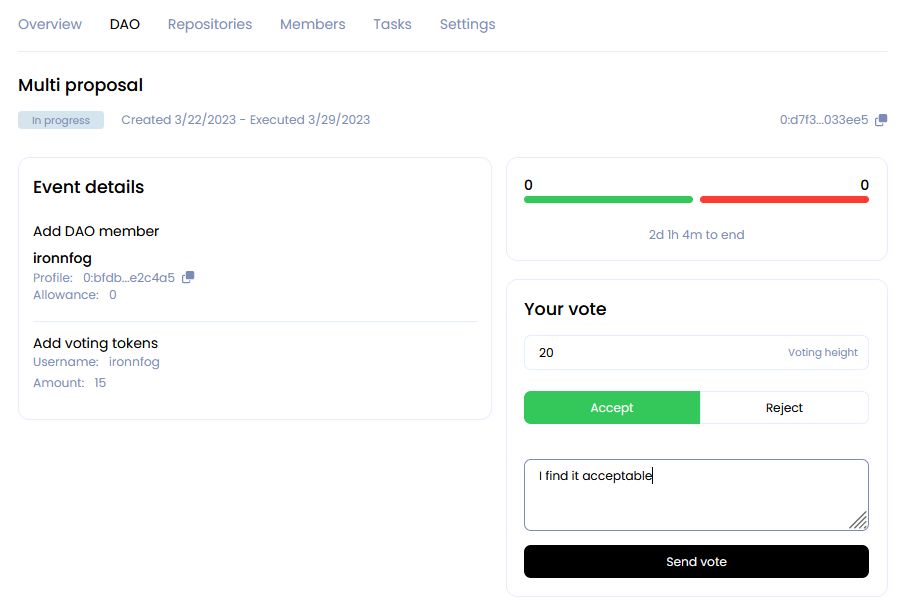Grab the comment box resize handle

pos(859,521)
